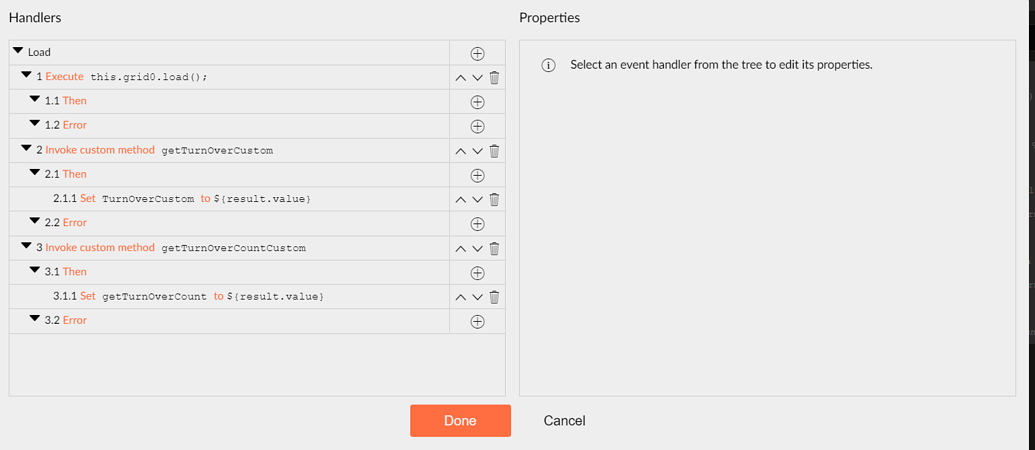The height and width of the screenshot is (450, 1035).
Task: Select Invoke custom method getTurnOverCustom row
Action: [229, 150]
